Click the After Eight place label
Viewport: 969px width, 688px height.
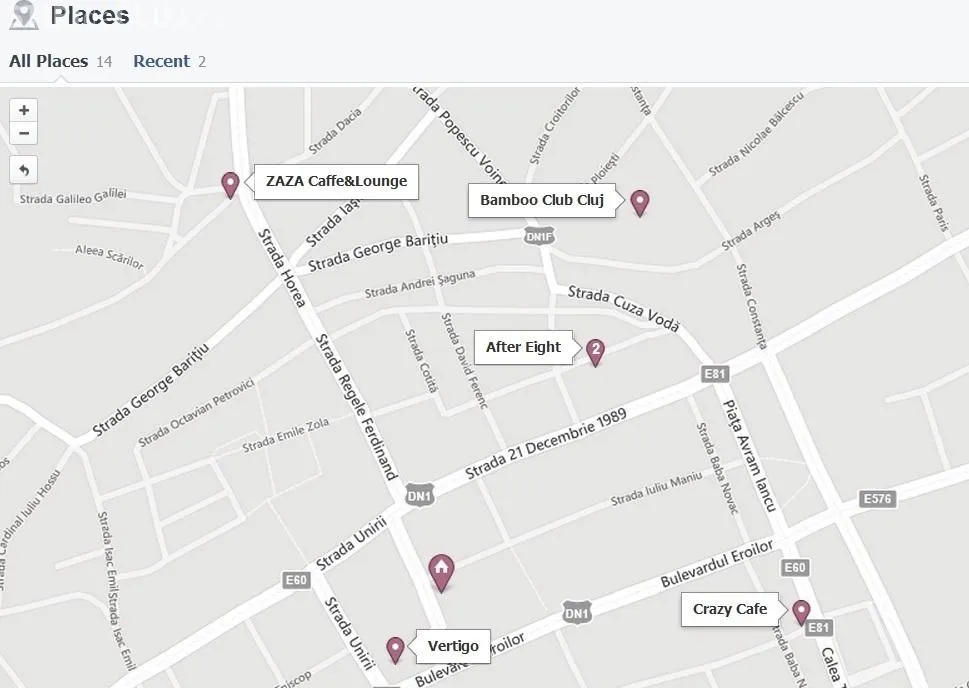tap(523, 348)
